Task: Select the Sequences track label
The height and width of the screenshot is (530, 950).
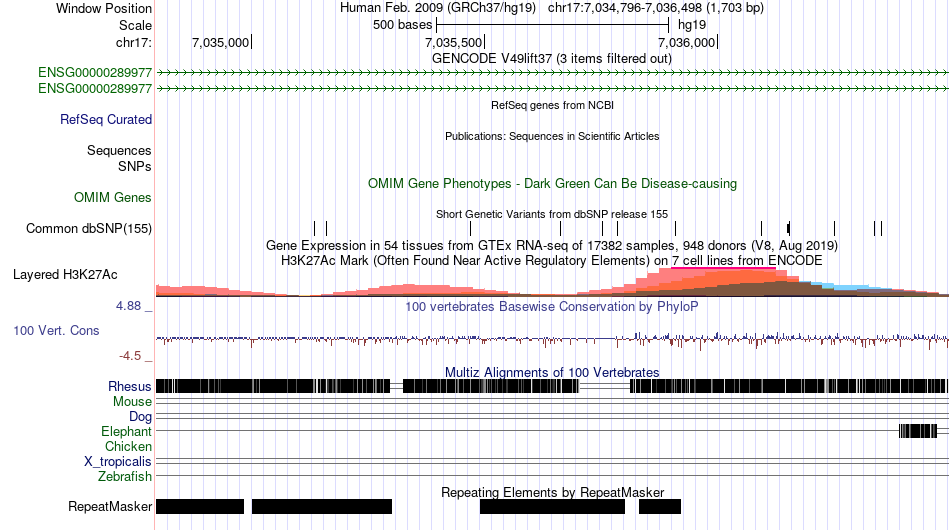Action: click(x=119, y=150)
